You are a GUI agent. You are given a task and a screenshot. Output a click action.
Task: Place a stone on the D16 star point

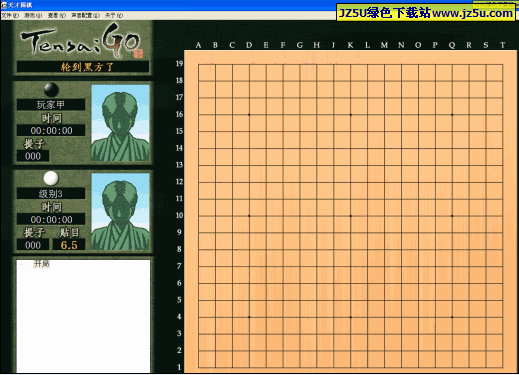pyautogui.click(x=249, y=115)
